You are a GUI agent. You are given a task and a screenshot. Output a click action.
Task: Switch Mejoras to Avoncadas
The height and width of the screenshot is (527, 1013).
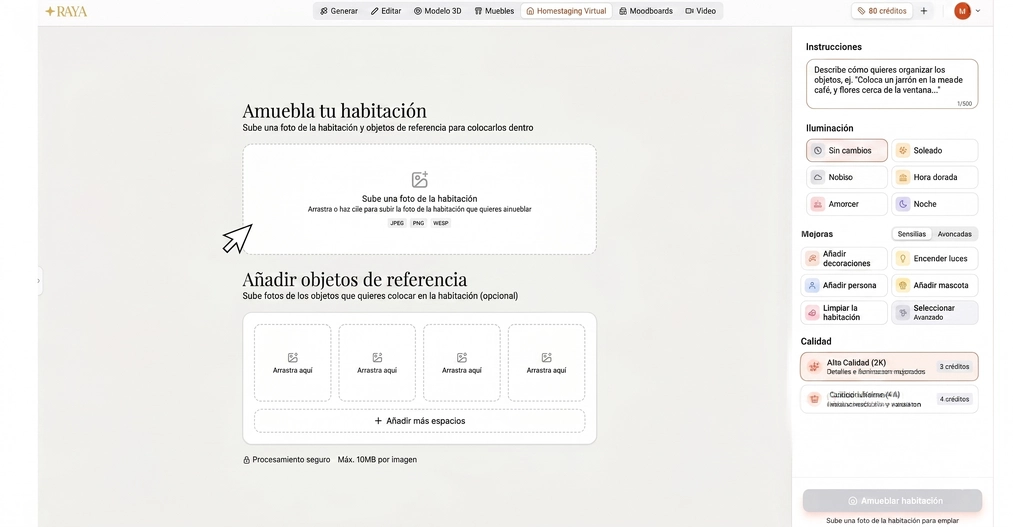(x=954, y=234)
